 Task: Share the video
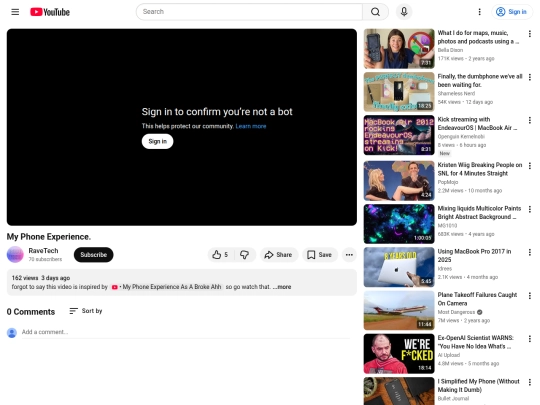(x=279, y=255)
